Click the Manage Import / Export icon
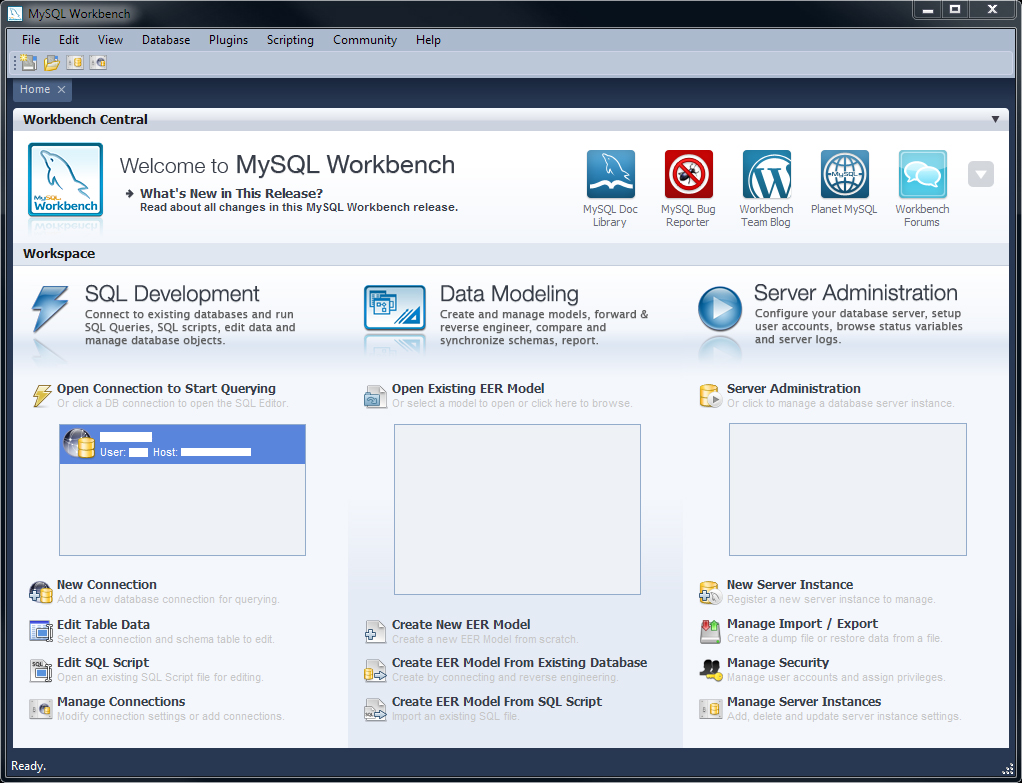 710,631
